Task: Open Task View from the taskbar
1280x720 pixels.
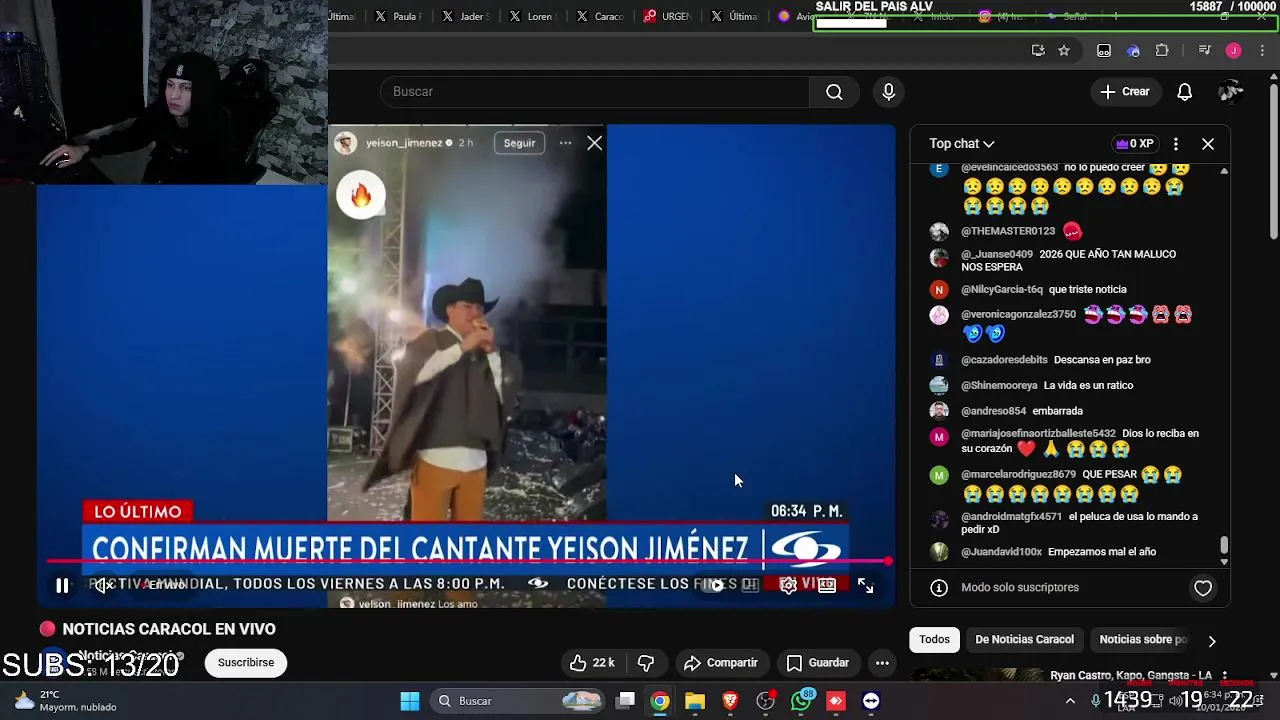Action: pyautogui.click(x=625, y=701)
